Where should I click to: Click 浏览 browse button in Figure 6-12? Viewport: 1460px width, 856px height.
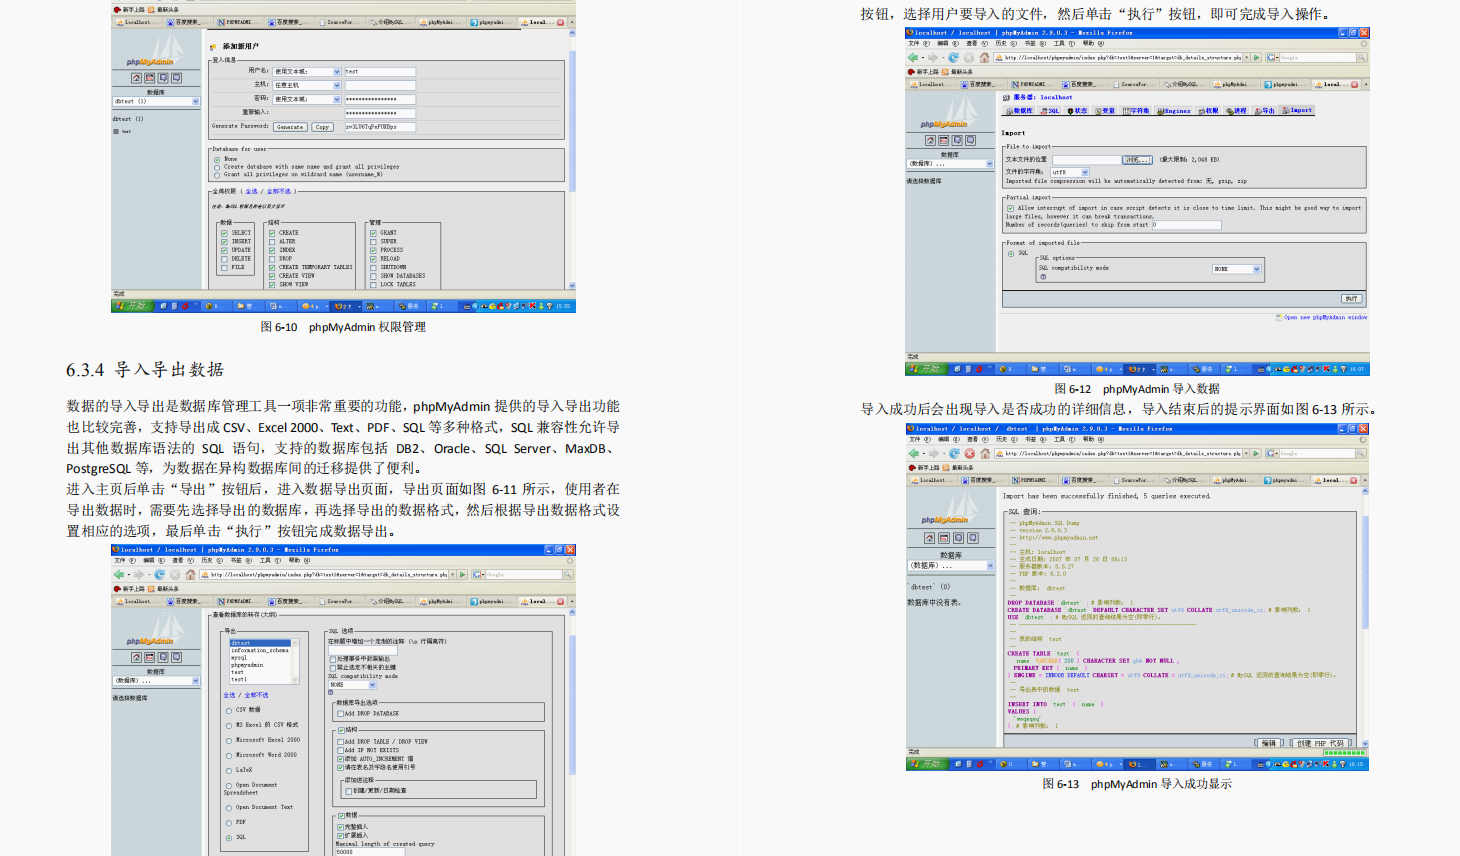[x=1138, y=160]
